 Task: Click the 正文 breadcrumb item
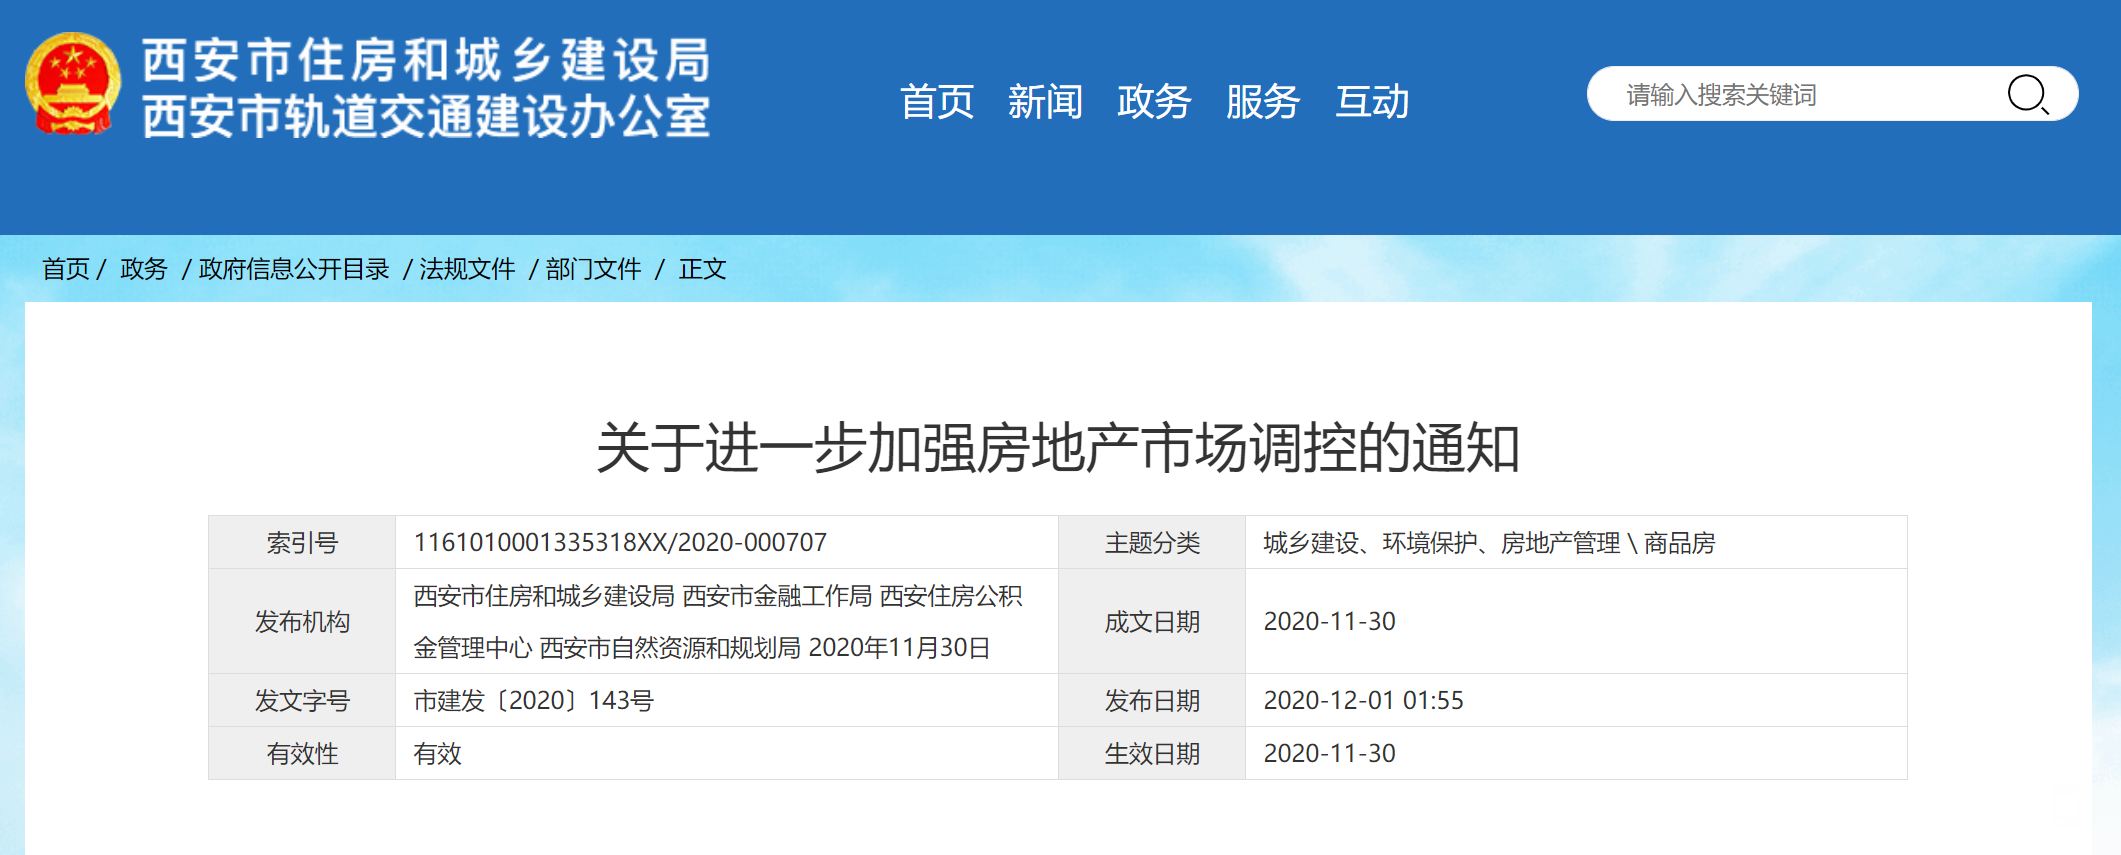[702, 269]
